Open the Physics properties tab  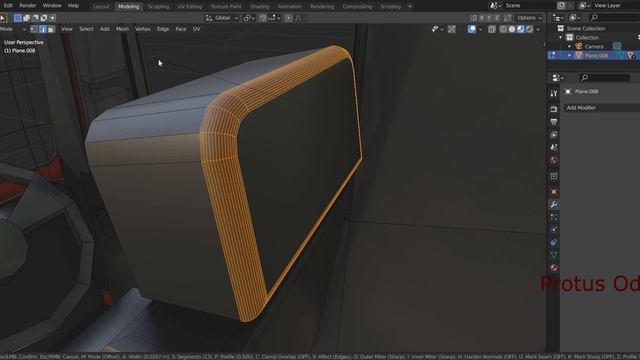click(554, 230)
